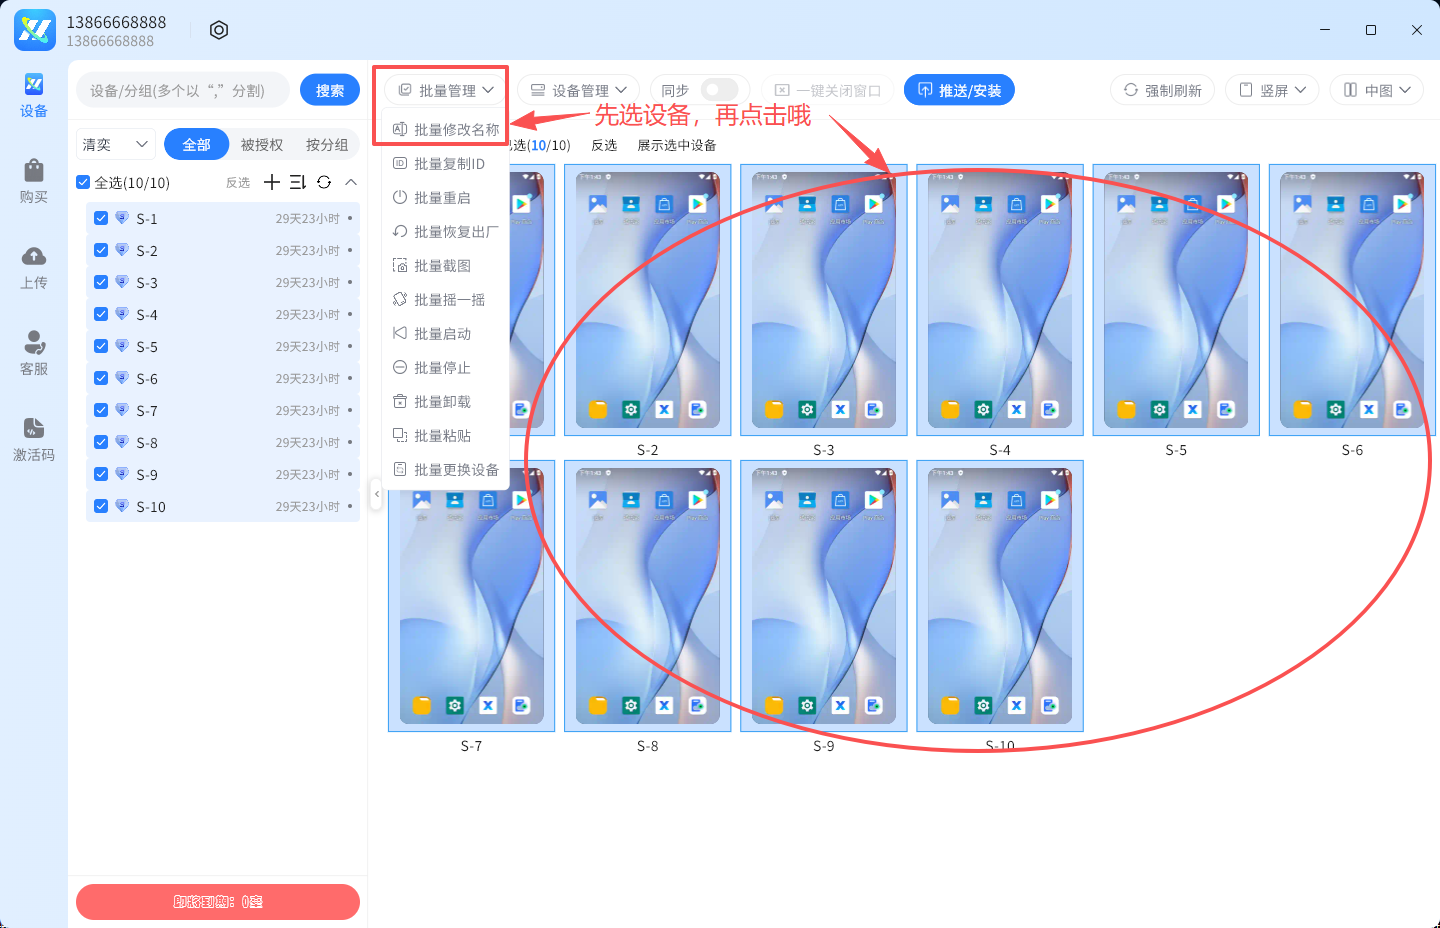Screen dimensions: 1440x928
Task: Choose 批量恢复出厂 from the menu
Action: point(446,231)
